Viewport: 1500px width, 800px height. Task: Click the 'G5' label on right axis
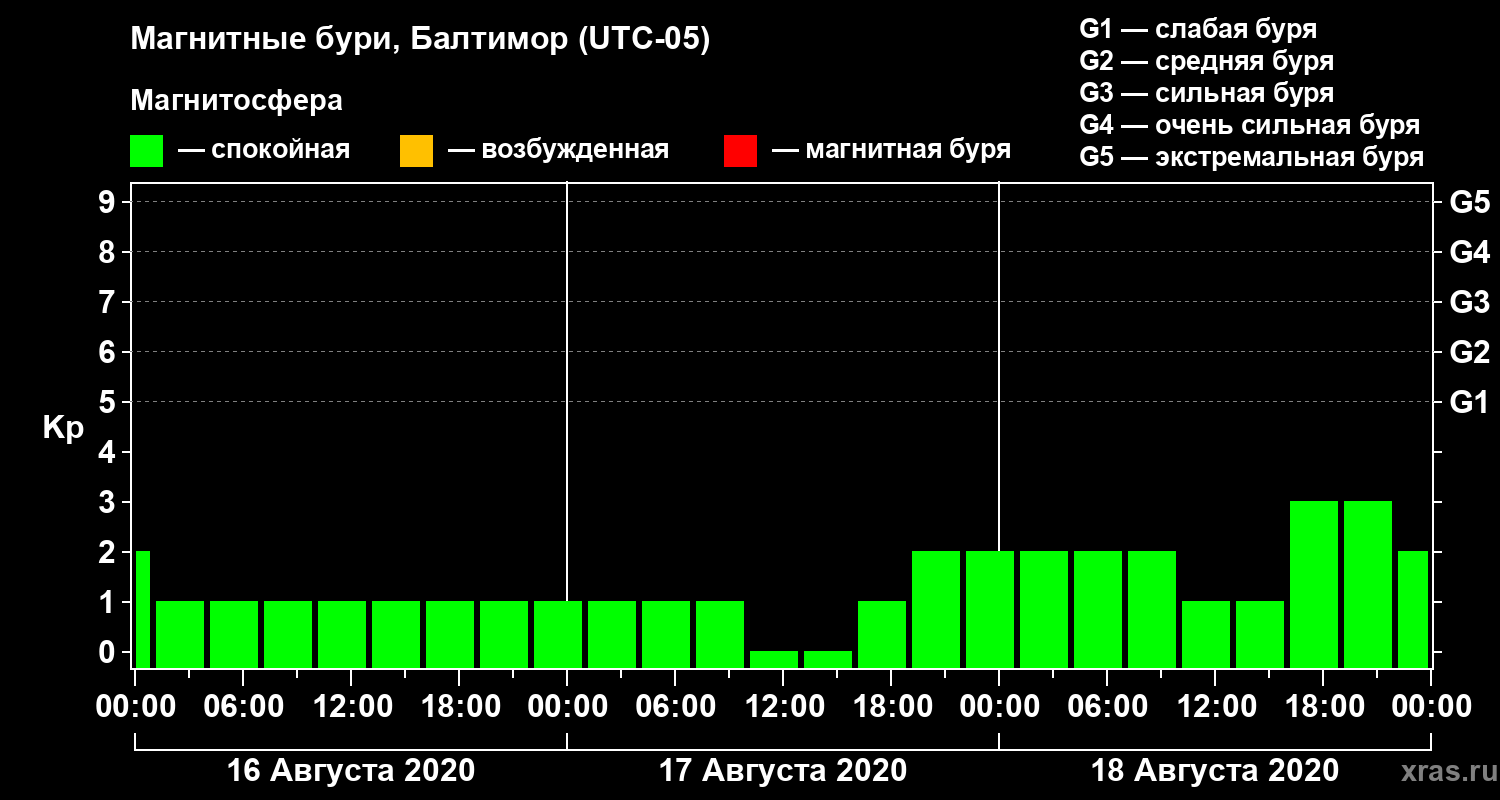click(x=1469, y=202)
